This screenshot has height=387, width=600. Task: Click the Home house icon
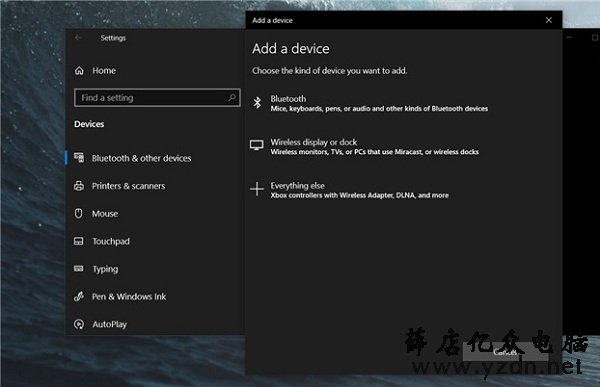(x=79, y=70)
